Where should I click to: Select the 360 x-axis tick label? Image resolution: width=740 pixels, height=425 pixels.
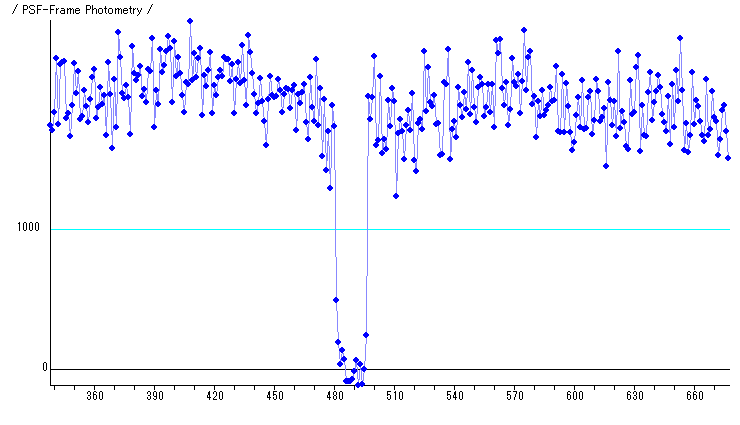[95, 397]
